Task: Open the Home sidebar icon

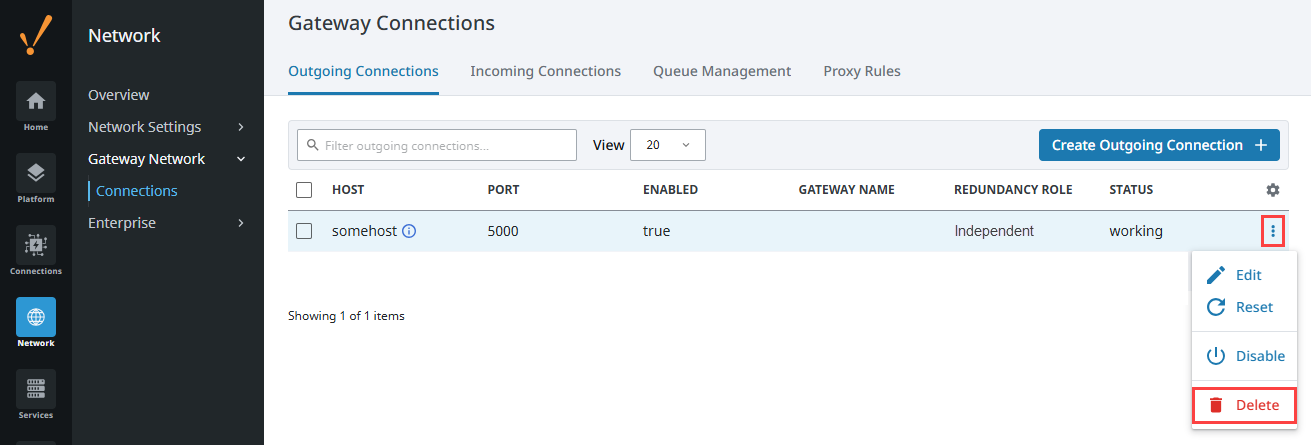Action: coord(36,101)
